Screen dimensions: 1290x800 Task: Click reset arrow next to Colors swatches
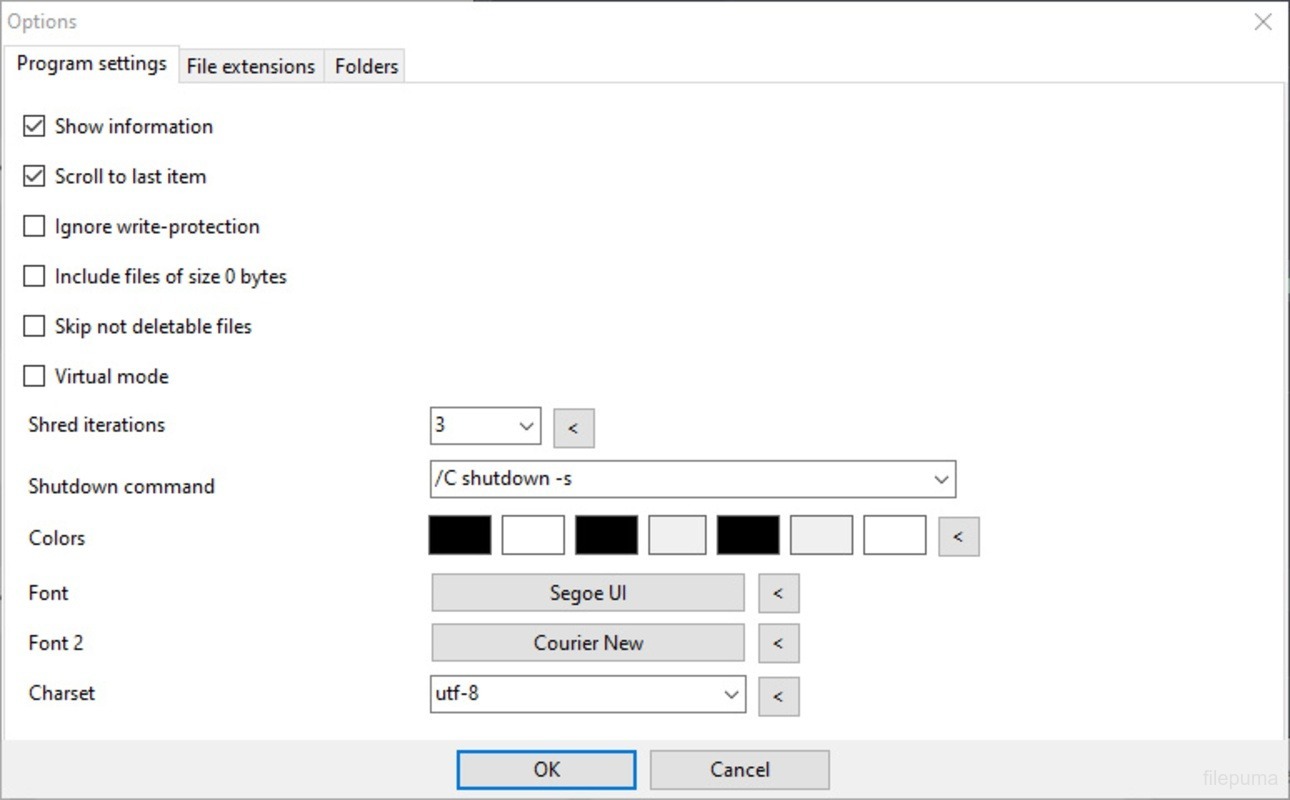pos(958,537)
